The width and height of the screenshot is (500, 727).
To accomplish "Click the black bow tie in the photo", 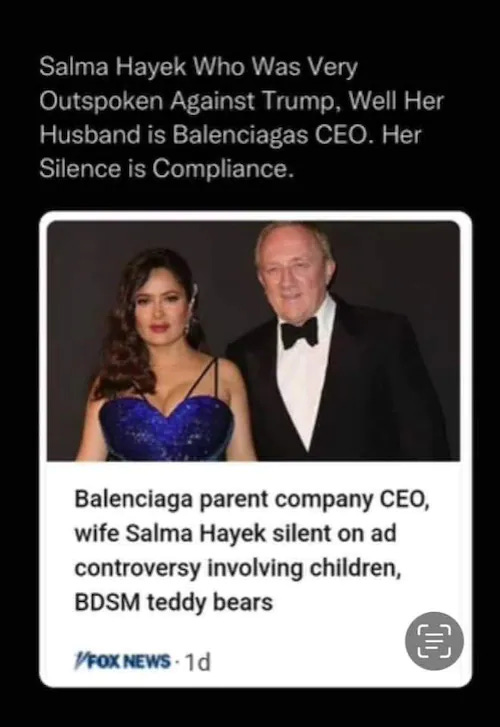I will (x=300, y=332).
